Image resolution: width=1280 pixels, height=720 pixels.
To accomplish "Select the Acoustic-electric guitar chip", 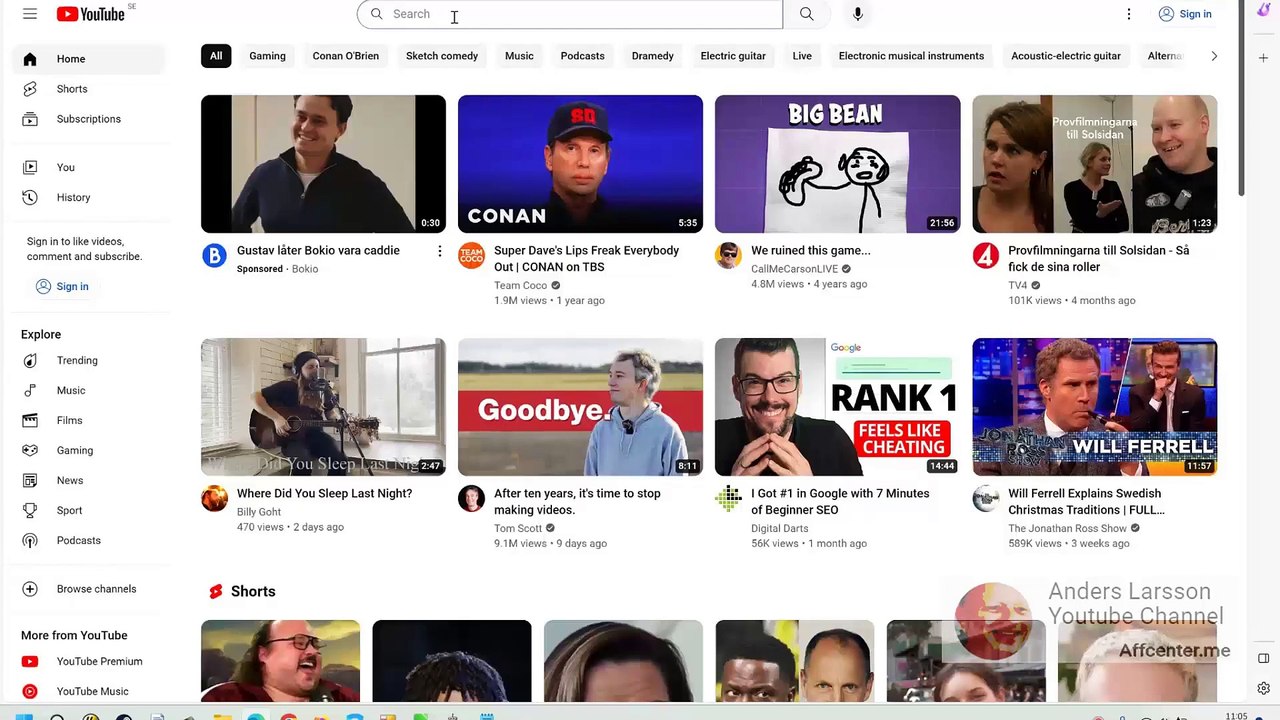I will click(x=1066, y=56).
